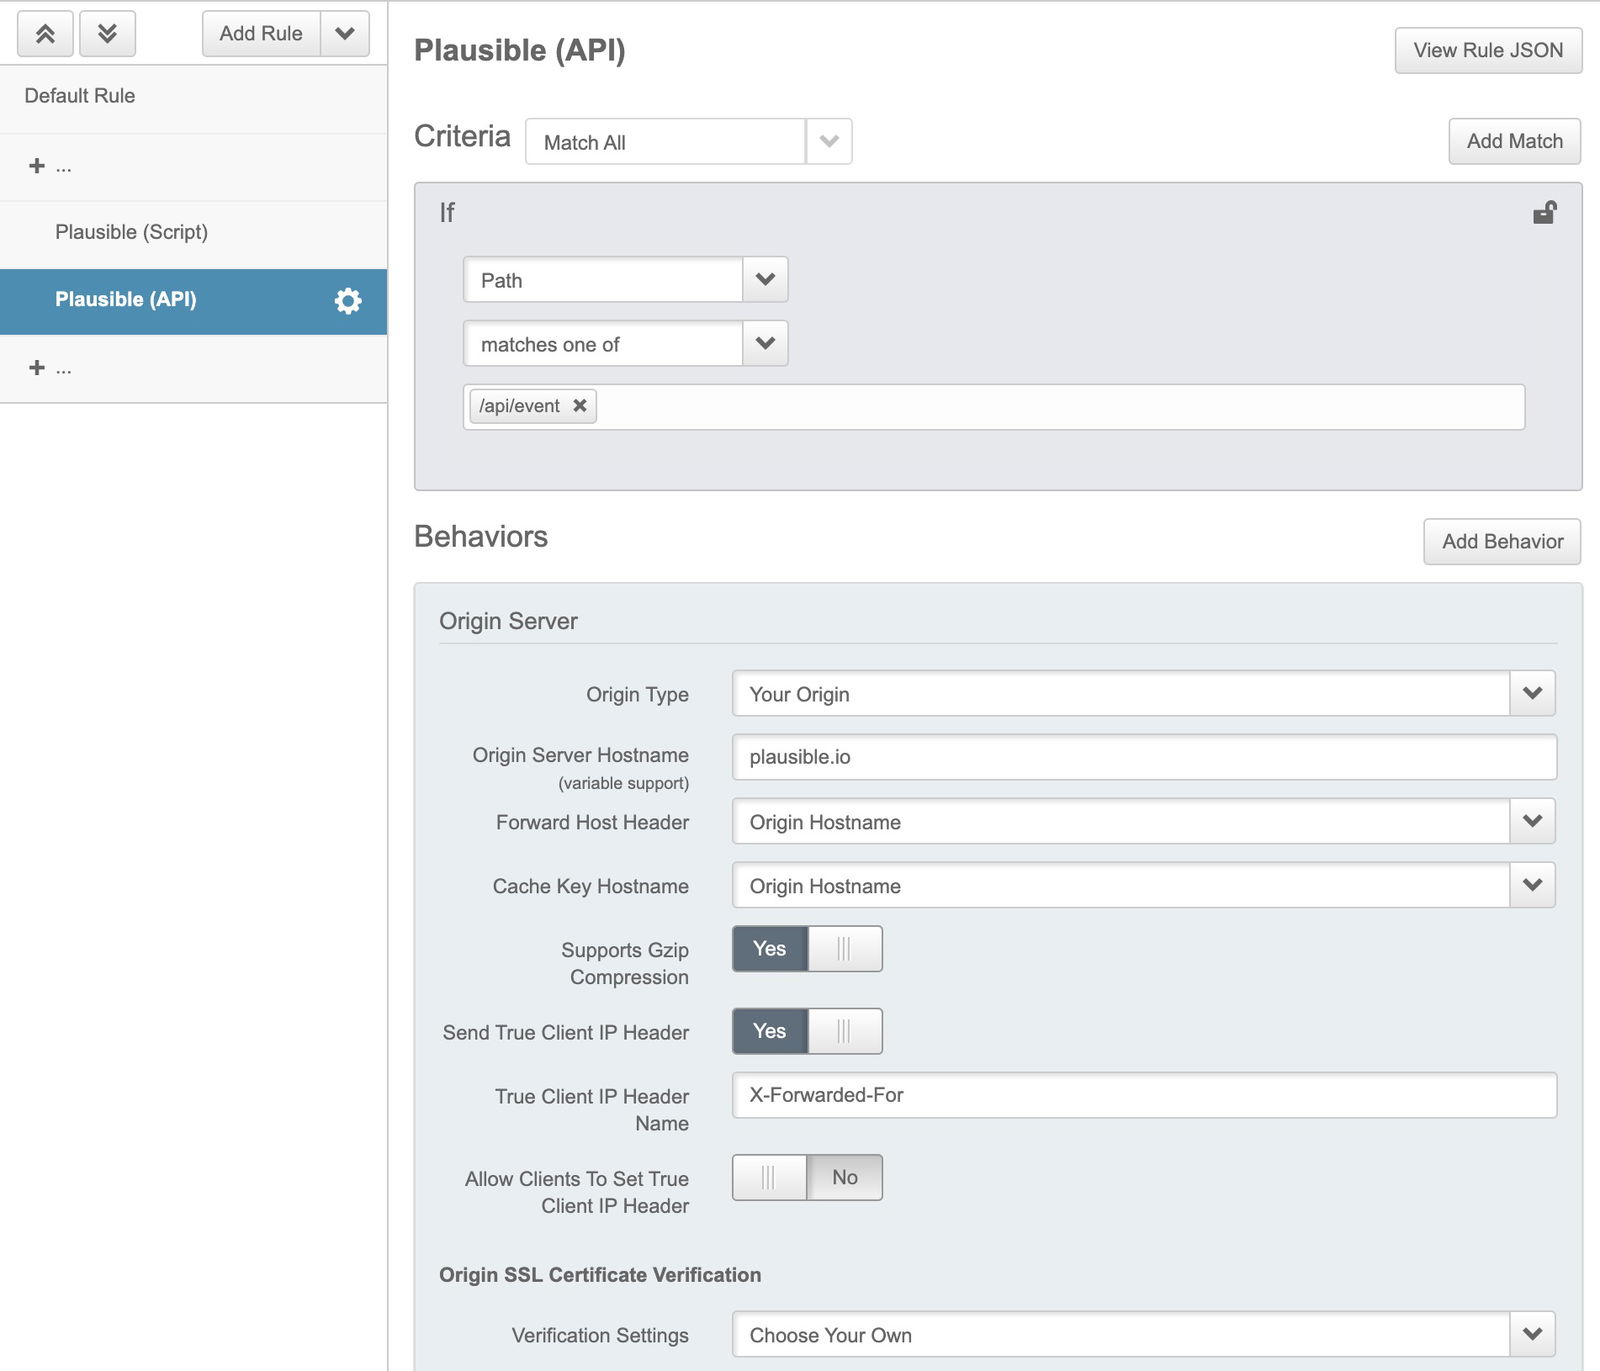1600x1371 pixels.
Task: Select the Plausible (Script) rule
Action: click(132, 232)
